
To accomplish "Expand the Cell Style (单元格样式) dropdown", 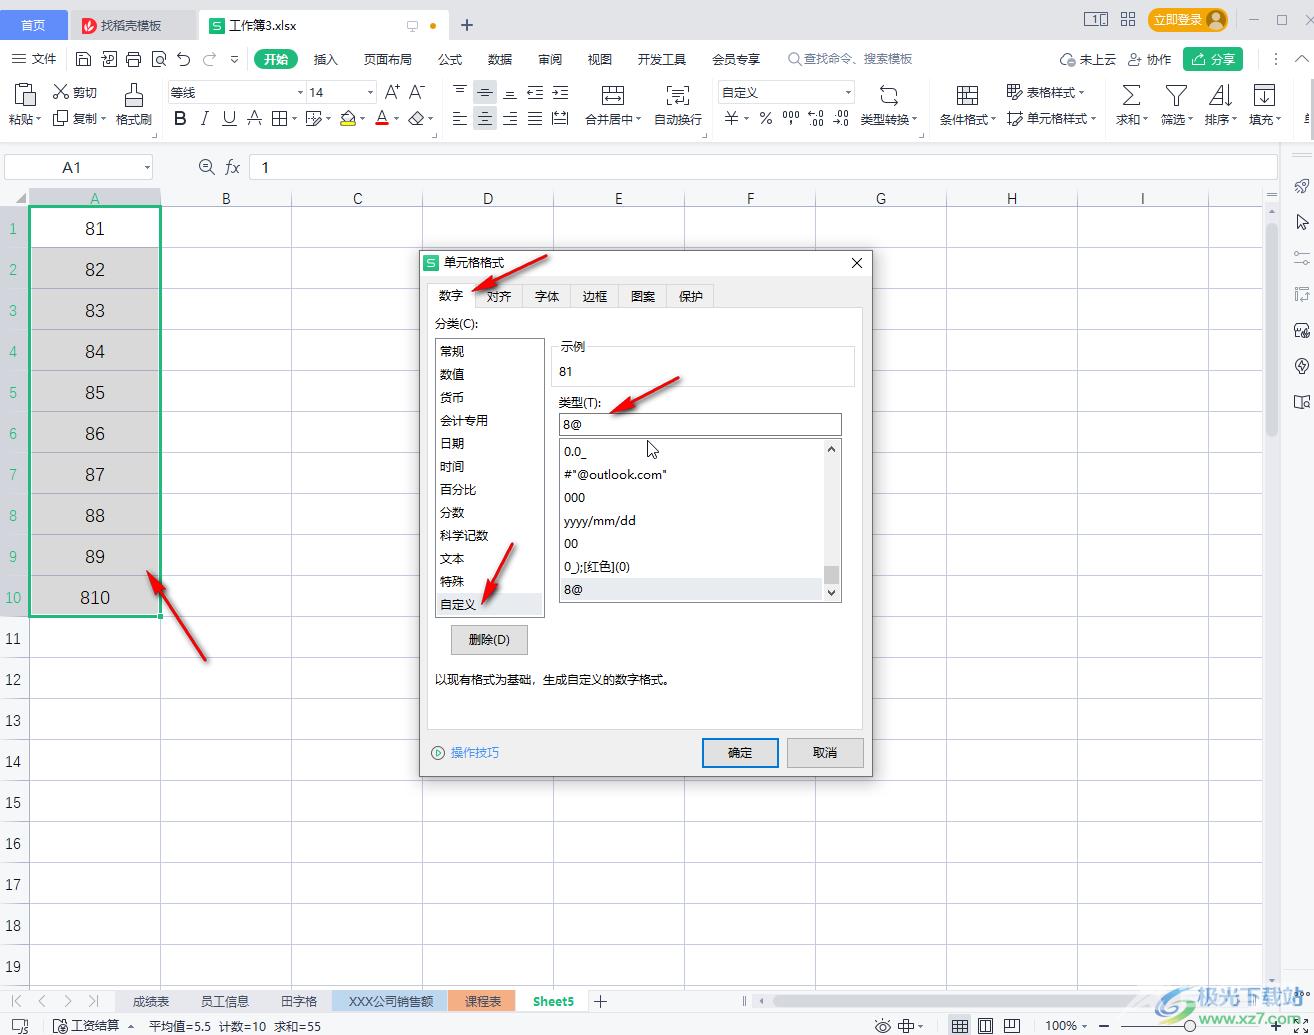I will click(x=1094, y=119).
